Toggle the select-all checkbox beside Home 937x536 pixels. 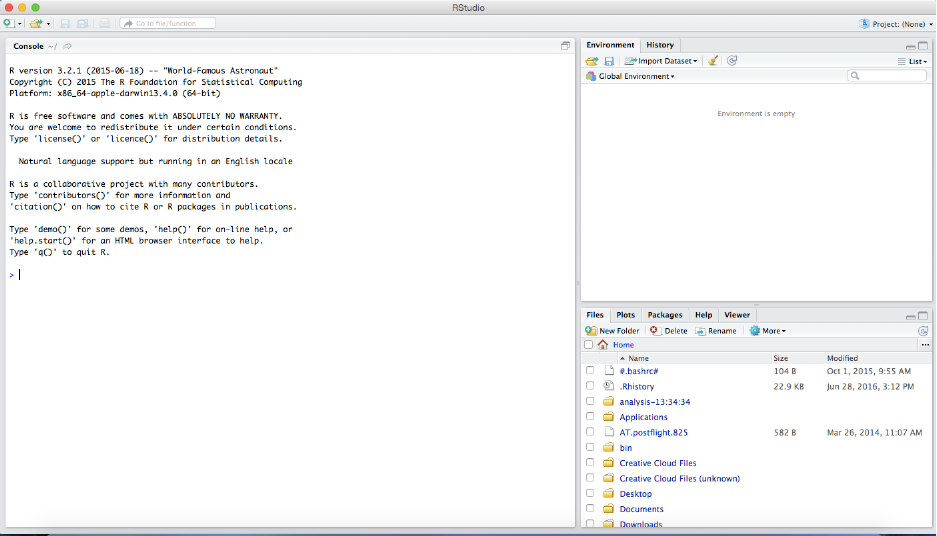(x=589, y=345)
